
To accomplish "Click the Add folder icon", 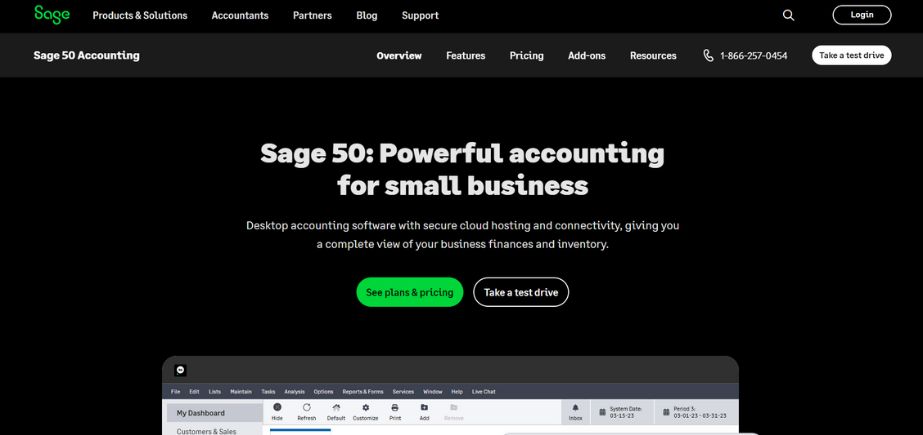I will 424,407.
